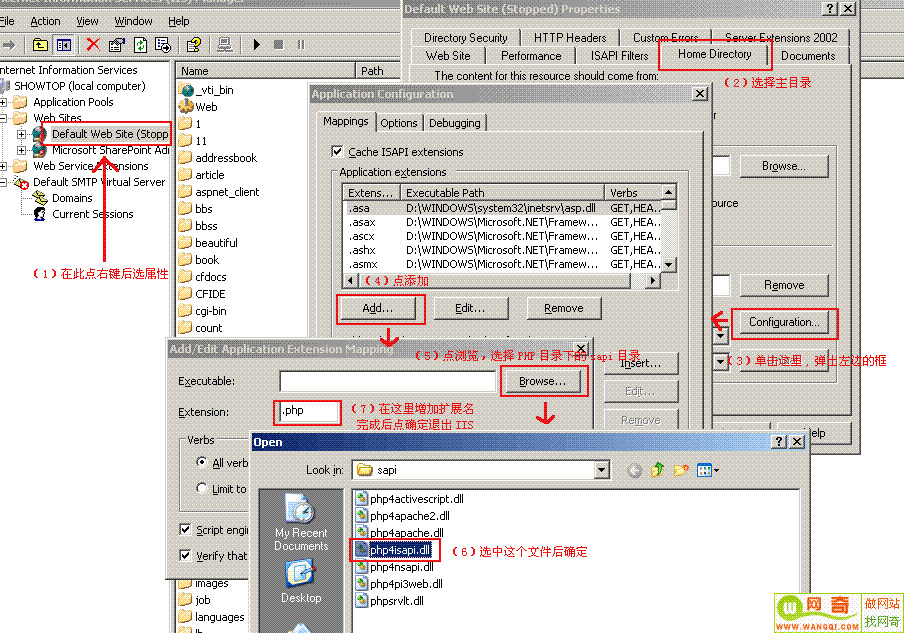Switch to the Documents tab
The width and height of the screenshot is (904, 633).
(808, 56)
